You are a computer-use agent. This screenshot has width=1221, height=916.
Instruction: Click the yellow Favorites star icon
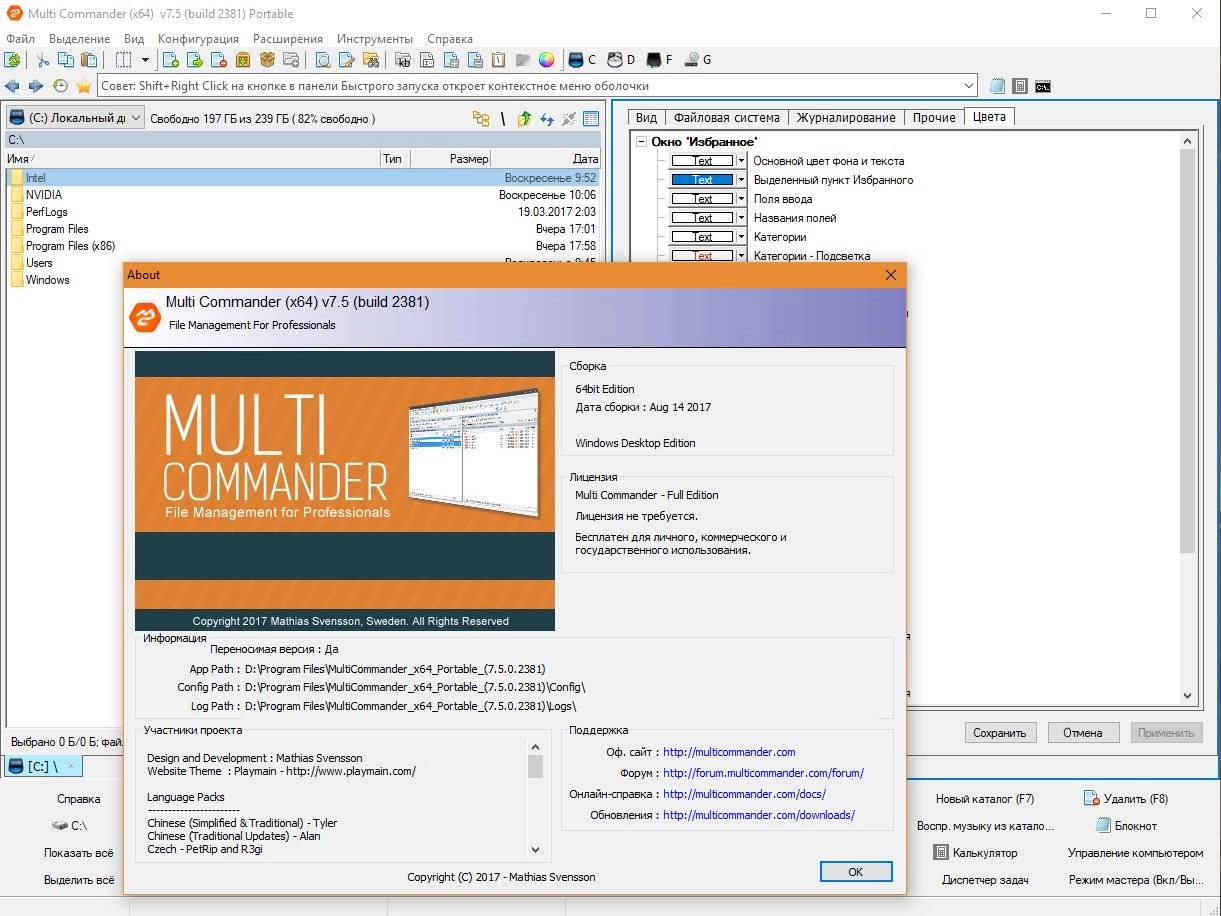point(84,86)
